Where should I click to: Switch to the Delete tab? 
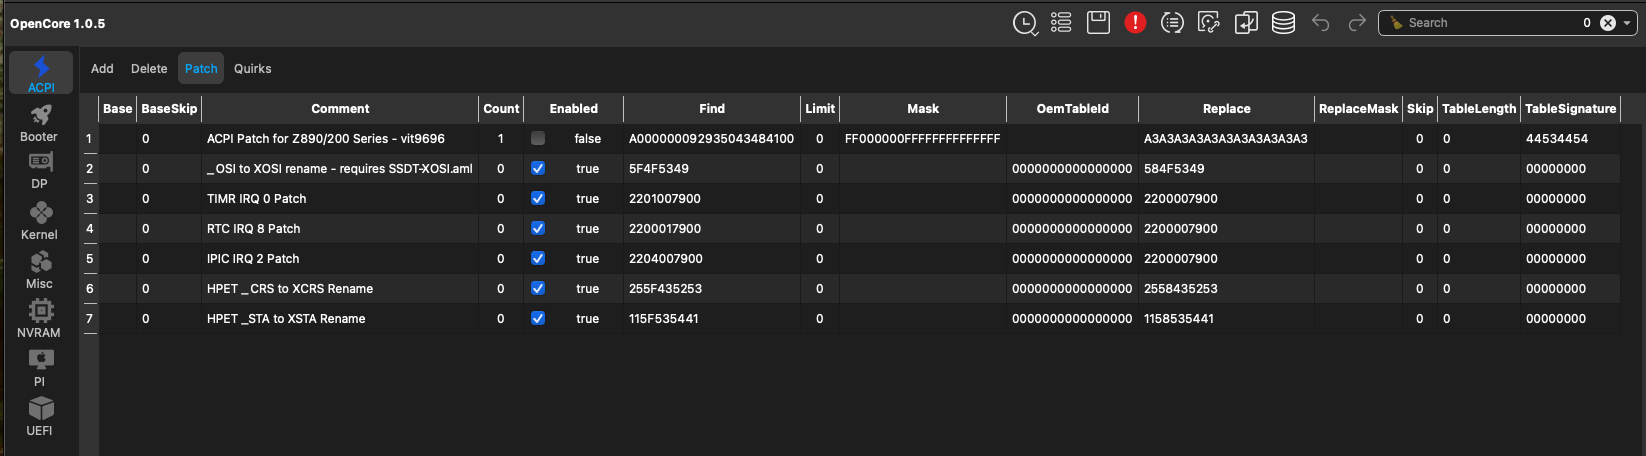click(x=149, y=69)
